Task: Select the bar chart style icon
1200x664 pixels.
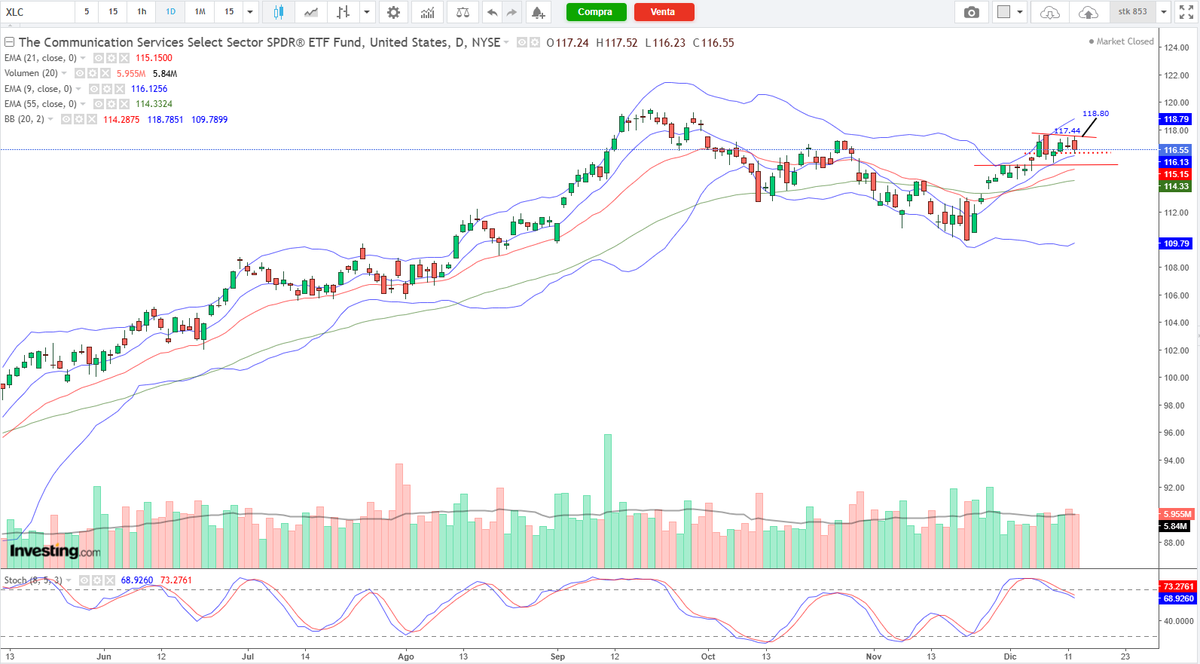Action: pyautogui.click(x=344, y=12)
